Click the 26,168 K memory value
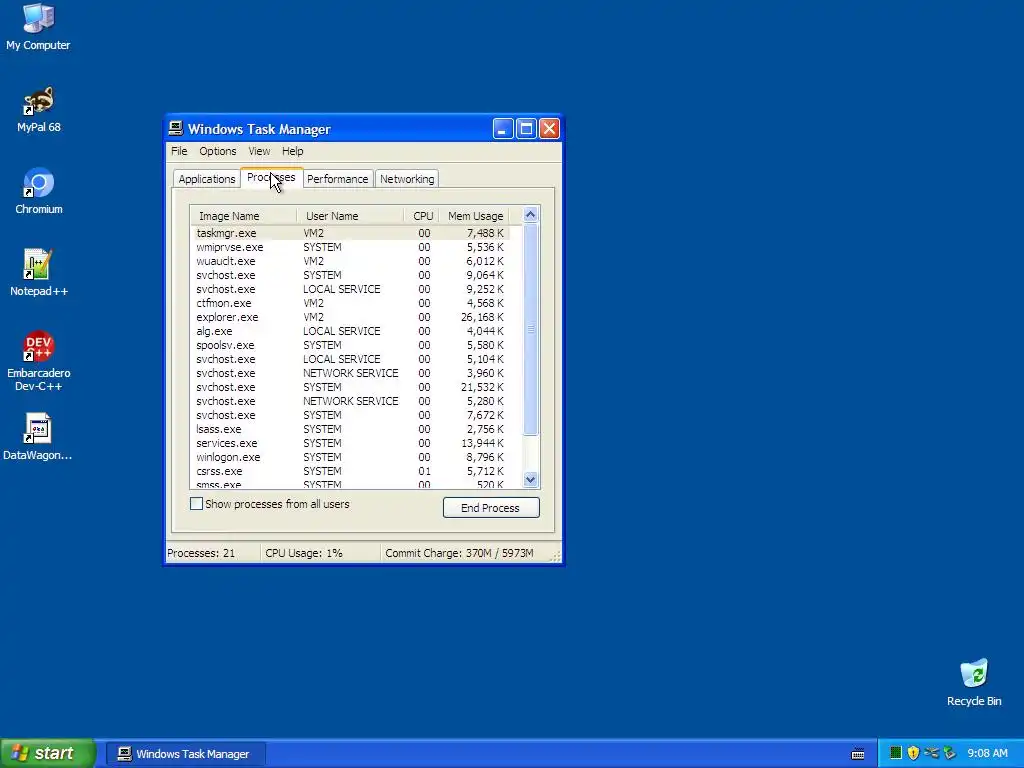The width and height of the screenshot is (1024, 768). coord(482,317)
